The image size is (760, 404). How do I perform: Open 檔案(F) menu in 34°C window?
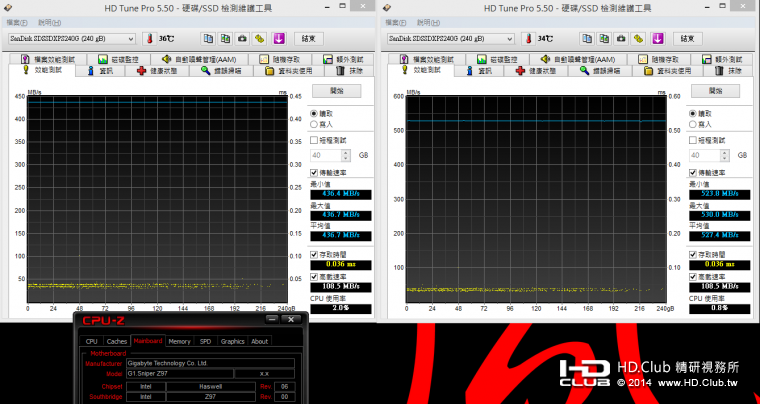point(396,23)
